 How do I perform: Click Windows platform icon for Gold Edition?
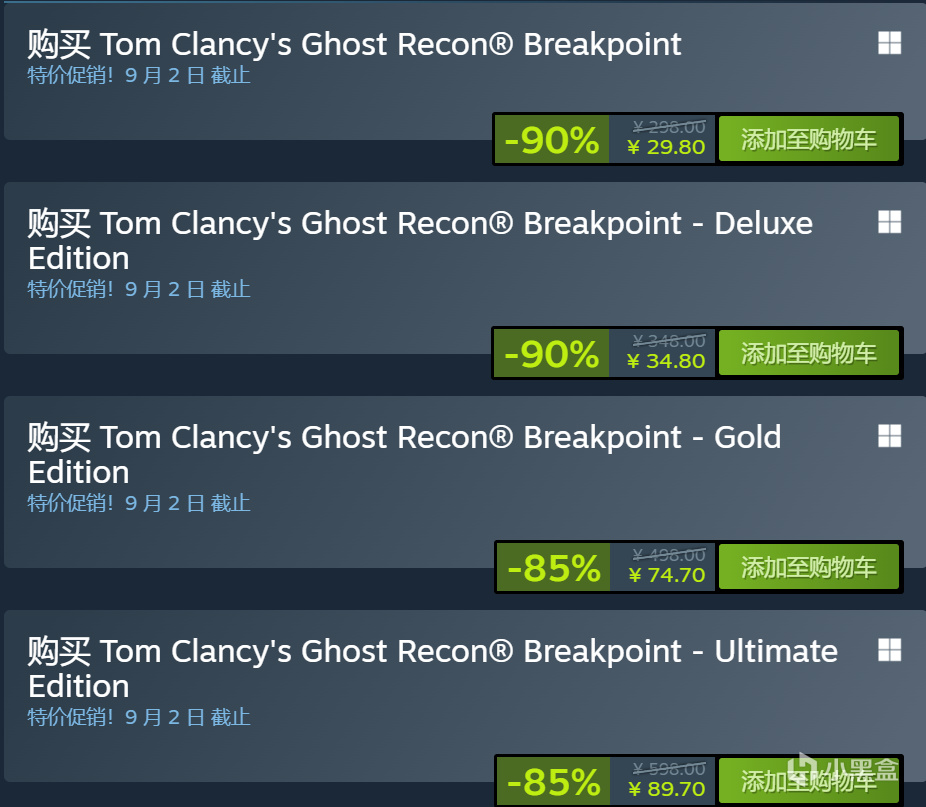click(x=889, y=436)
